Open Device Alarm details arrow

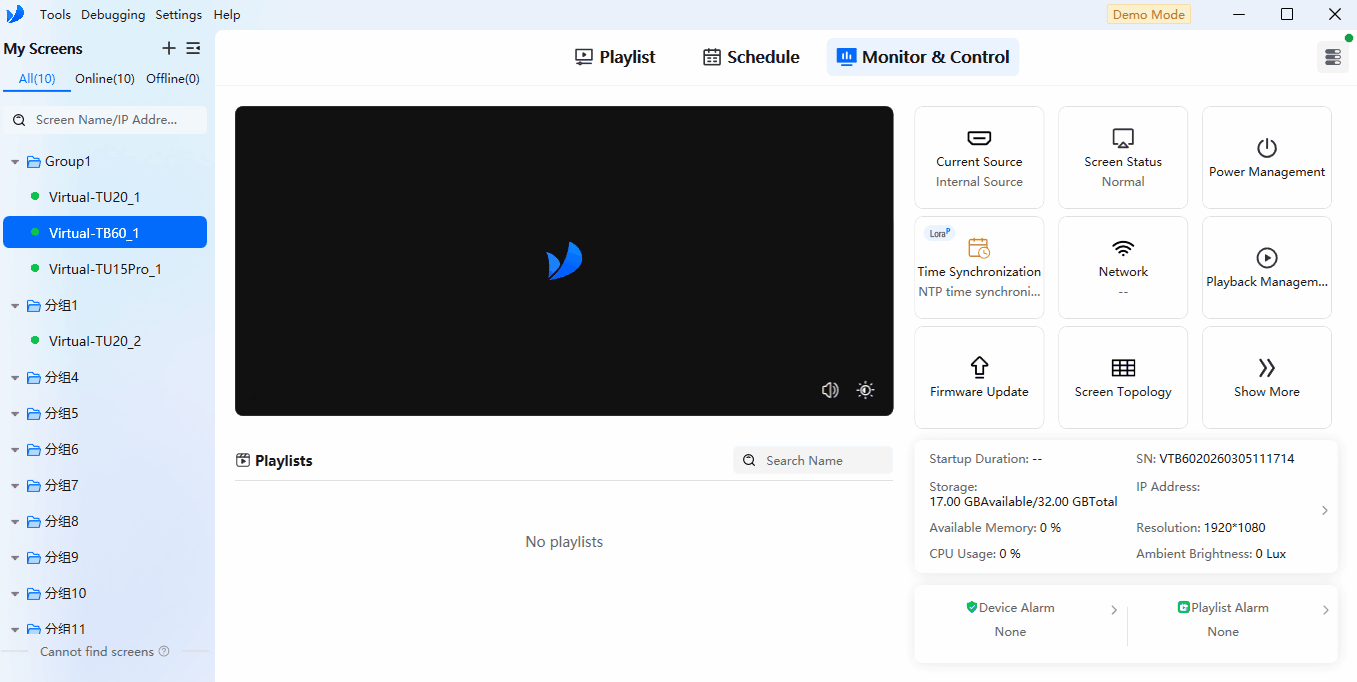click(x=1114, y=610)
